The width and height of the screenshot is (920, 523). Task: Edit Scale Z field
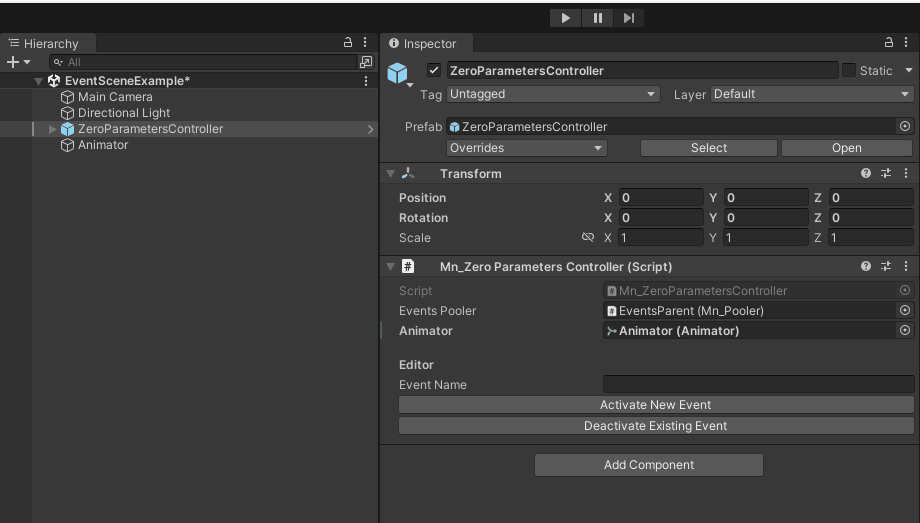[x=871, y=238]
